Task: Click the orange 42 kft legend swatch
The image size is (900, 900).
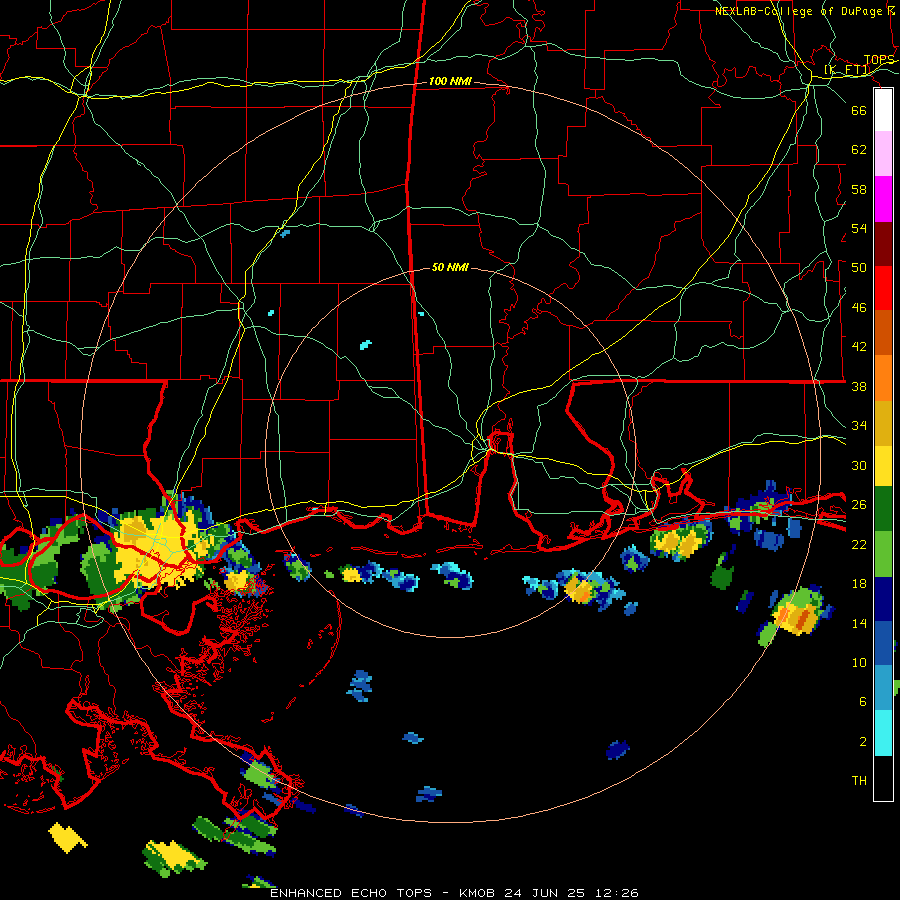Action: pyautogui.click(x=883, y=378)
